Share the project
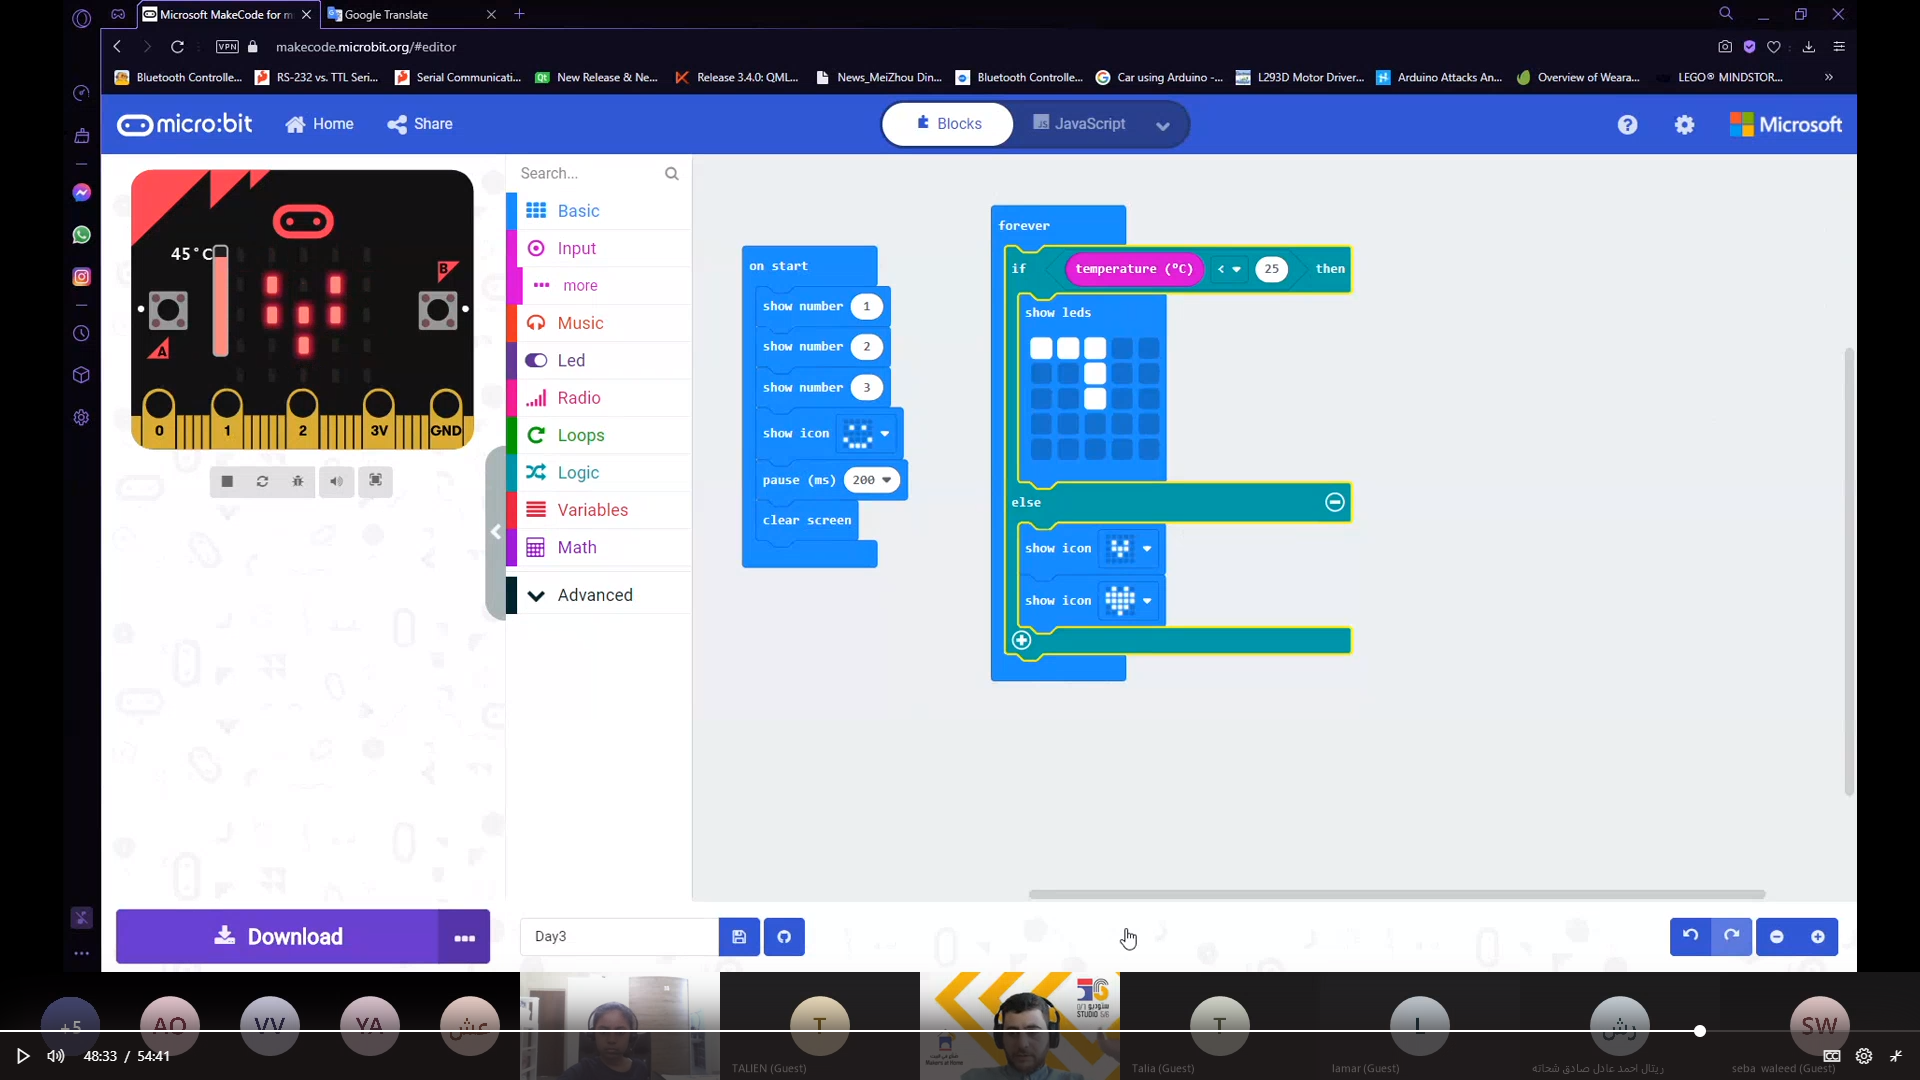This screenshot has height=1080, width=1920. [420, 124]
